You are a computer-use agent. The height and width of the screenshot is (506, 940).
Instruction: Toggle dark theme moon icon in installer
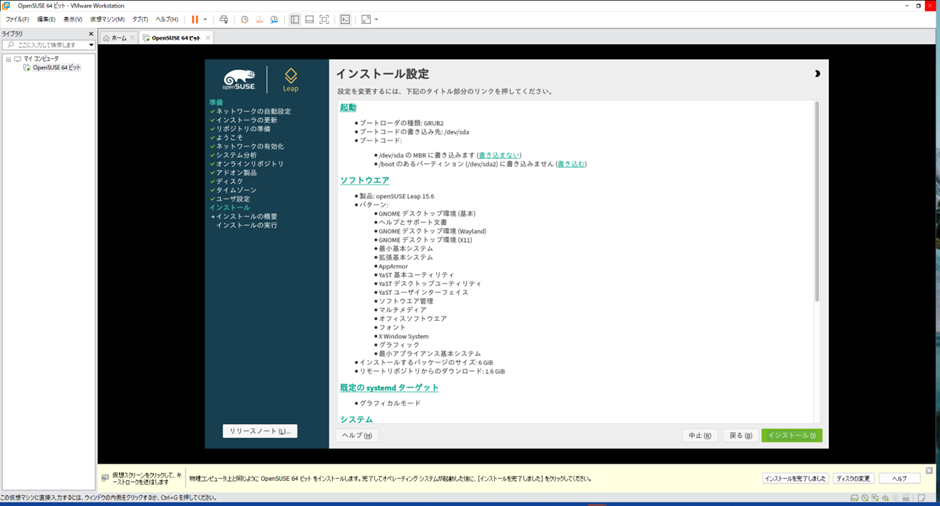click(x=817, y=74)
